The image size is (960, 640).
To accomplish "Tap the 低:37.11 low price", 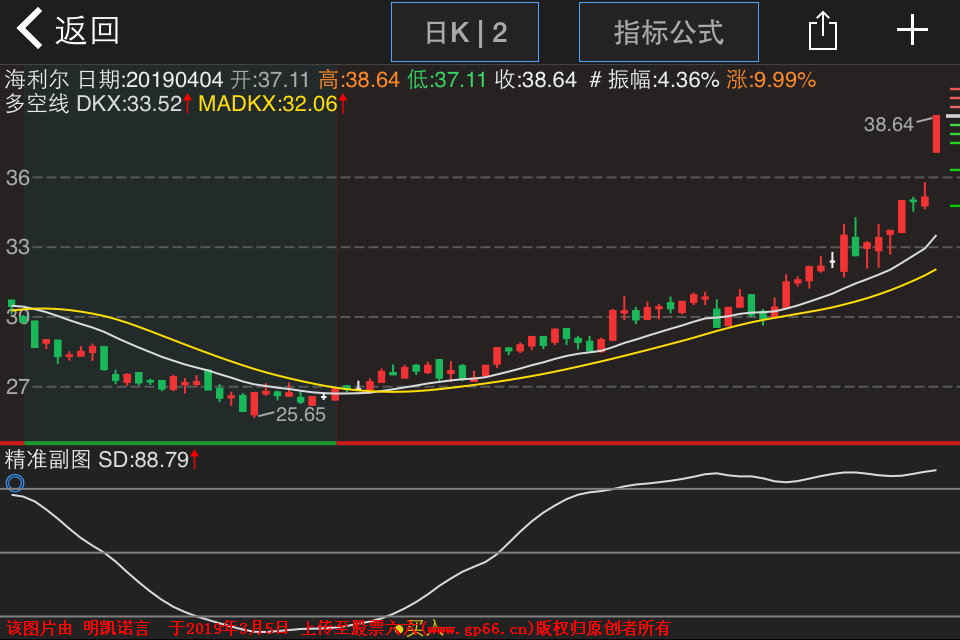I will [447, 80].
